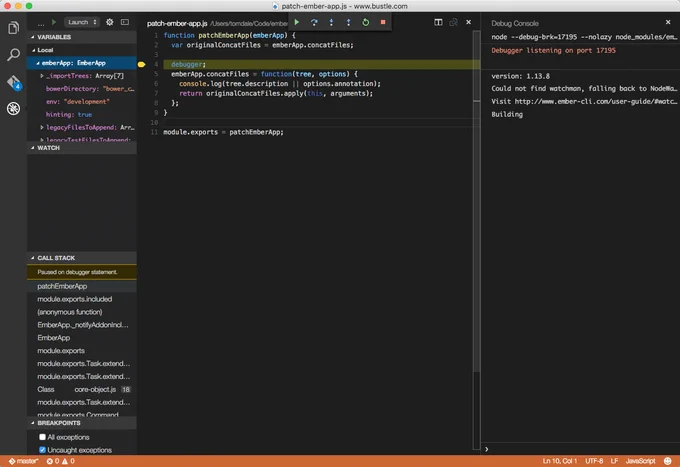Click the patch-ember-app.js editor tab title
Image resolution: width=680 pixels, height=467 pixels.
pyautogui.click(x=177, y=23)
